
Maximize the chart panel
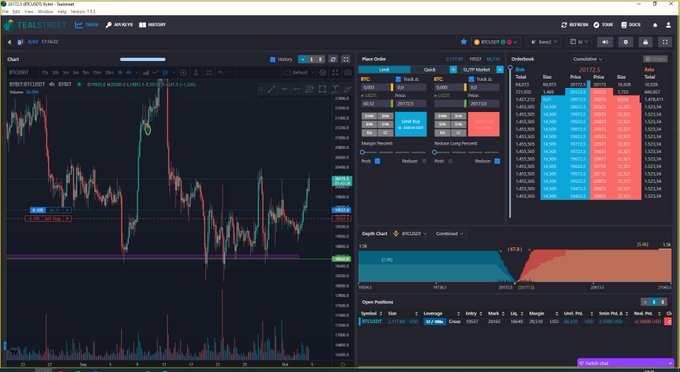(x=346, y=59)
